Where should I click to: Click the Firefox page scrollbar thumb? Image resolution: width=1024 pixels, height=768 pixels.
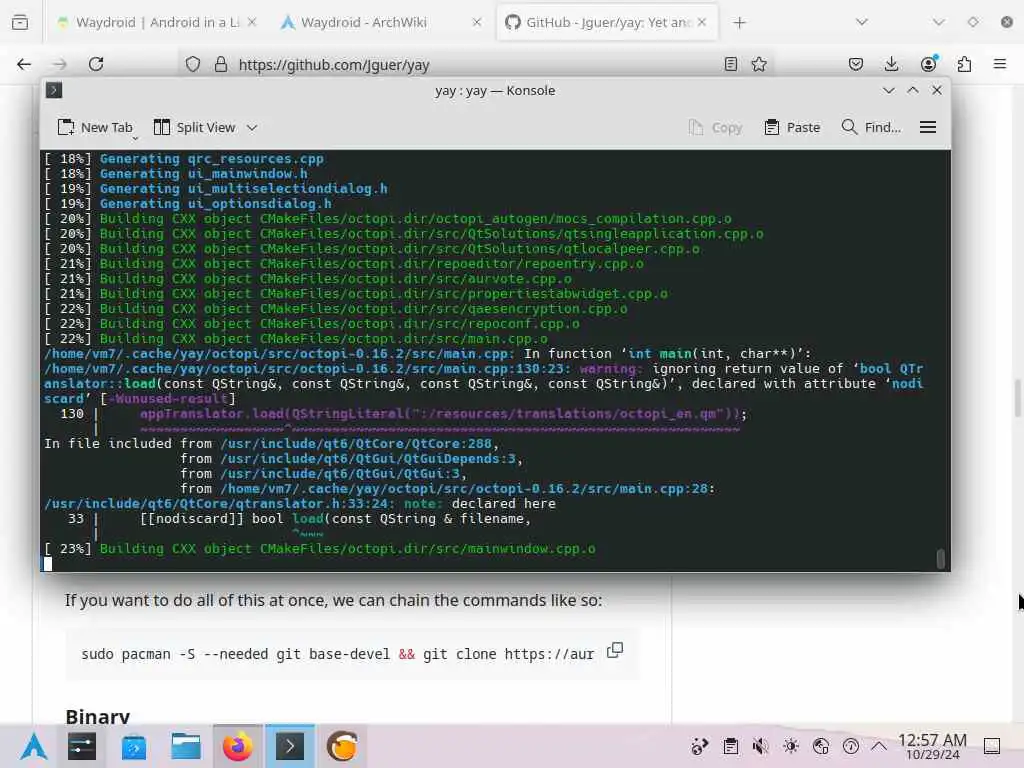pos(1018,398)
